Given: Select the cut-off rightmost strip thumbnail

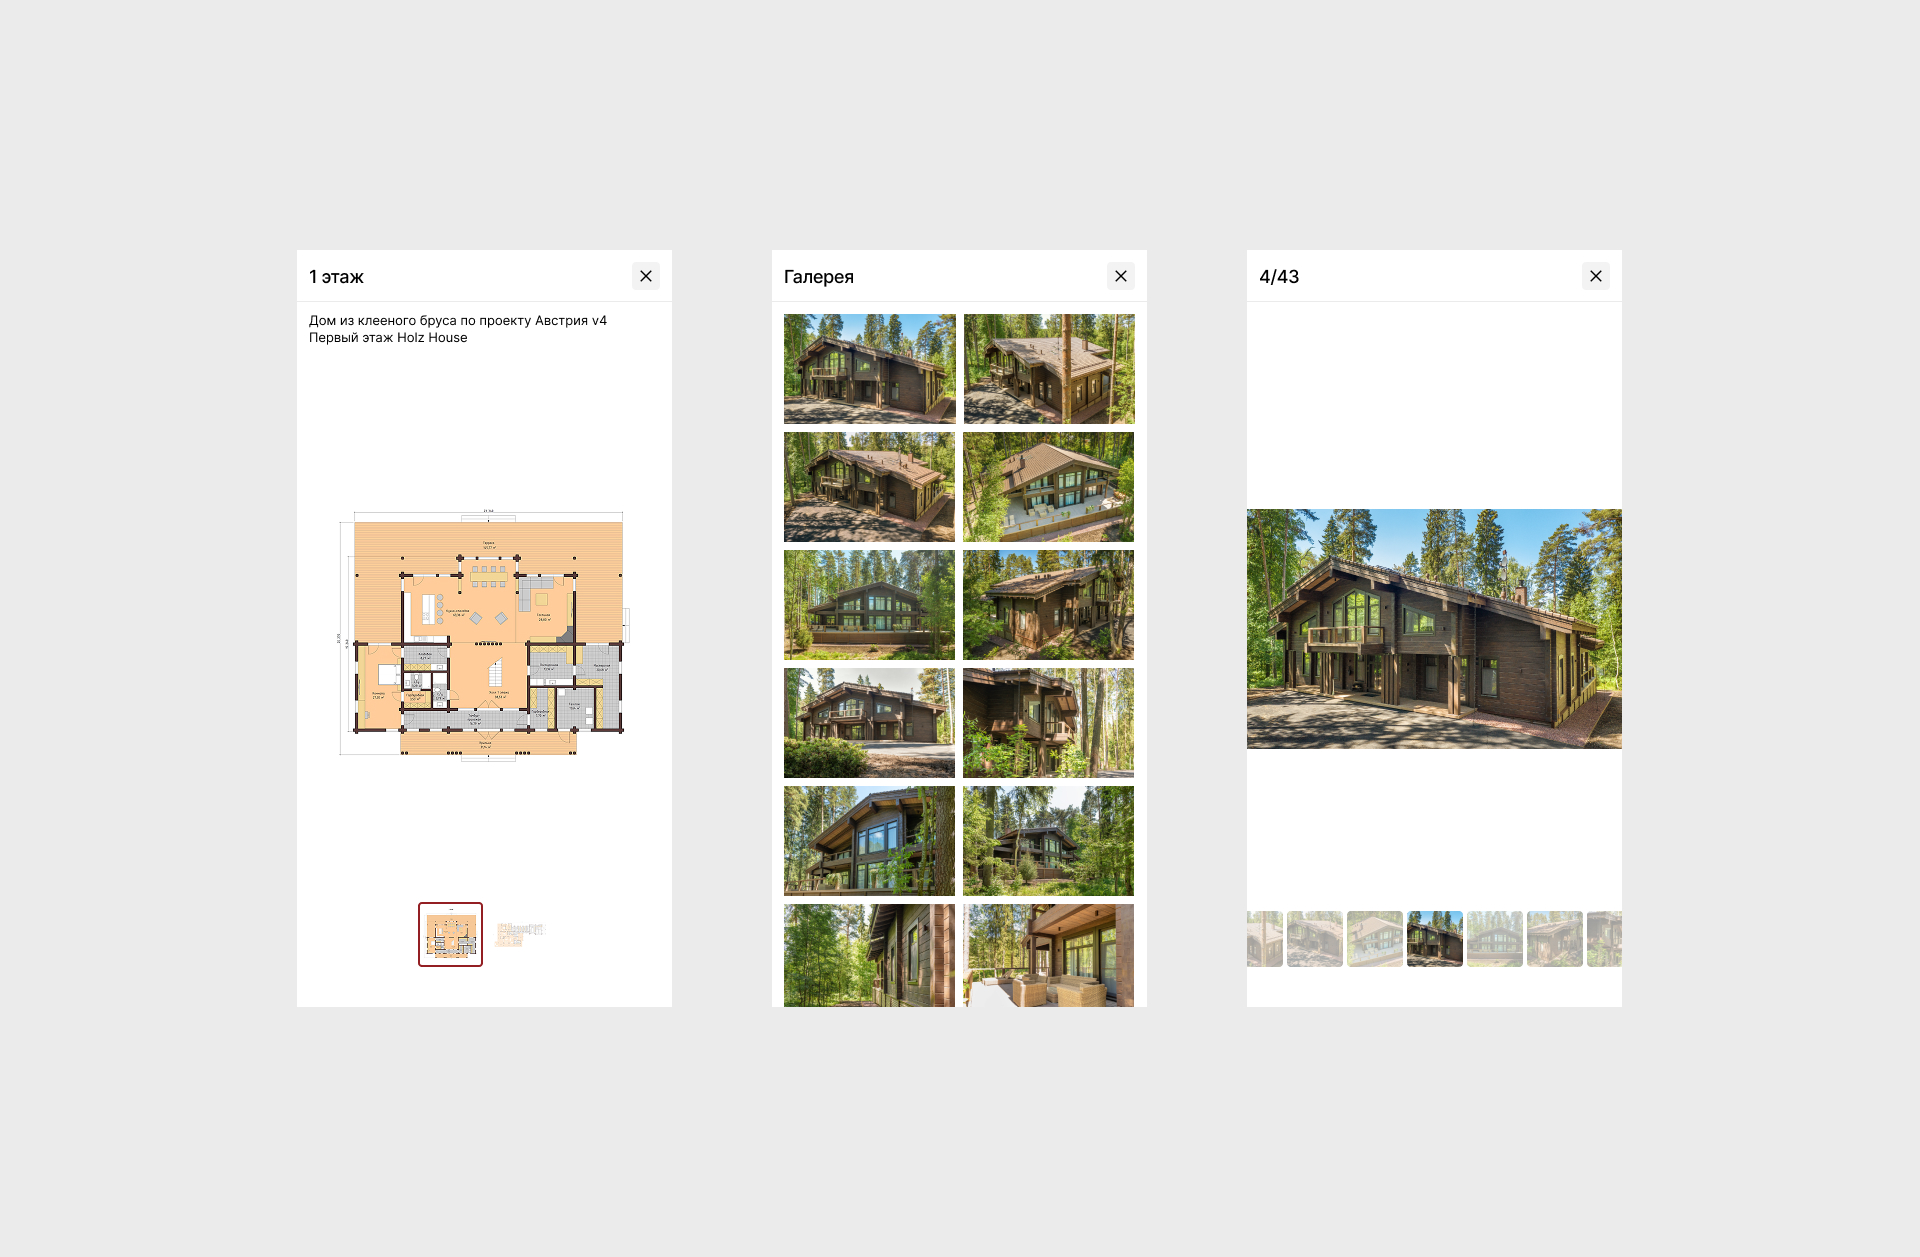Looking at the screenshot, I should click(x=1605, y=939).
